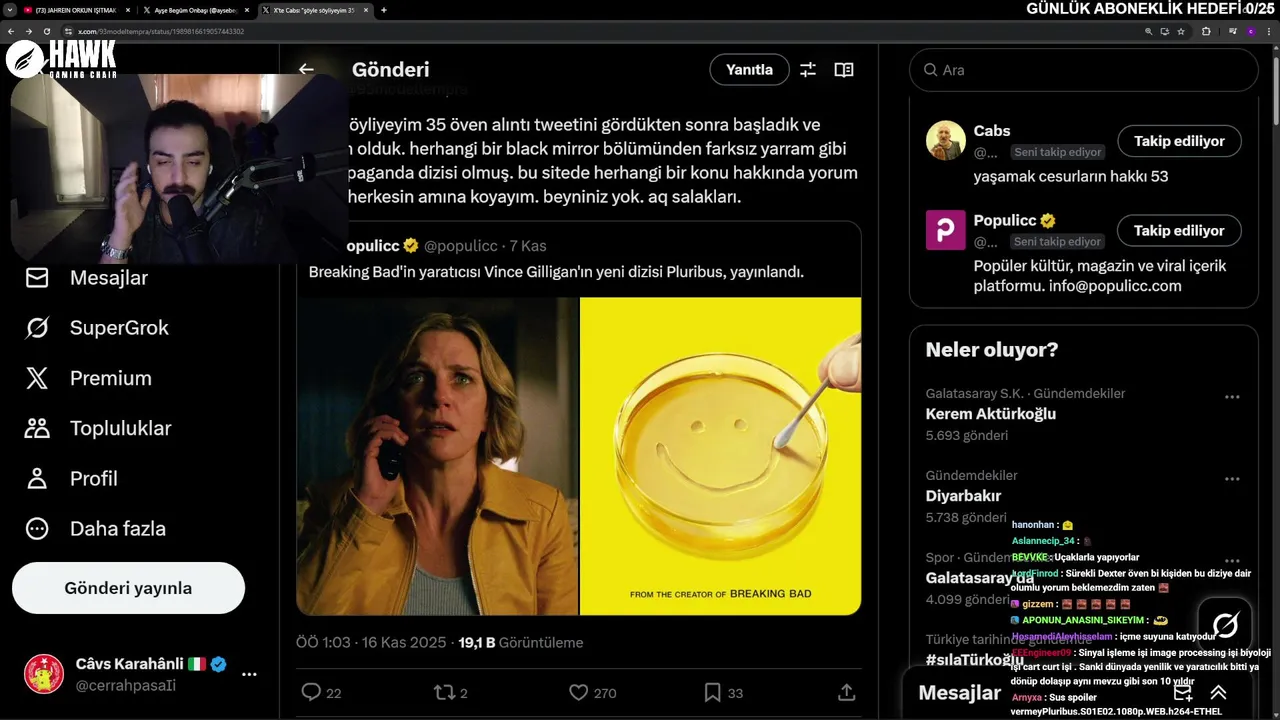Click the zoom magnifier icon in address bar
This screenshot has height=720, width=1280.
[1149, 31]
